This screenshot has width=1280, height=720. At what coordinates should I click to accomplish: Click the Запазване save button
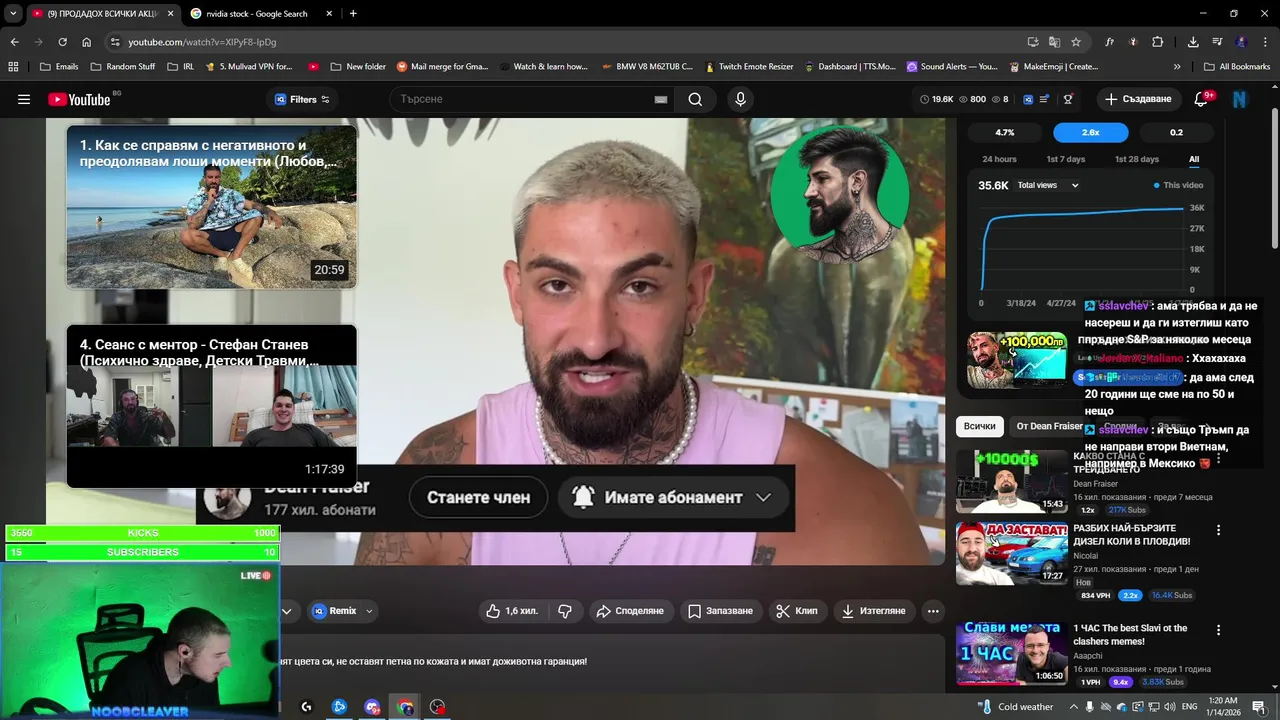pos(720,611)
